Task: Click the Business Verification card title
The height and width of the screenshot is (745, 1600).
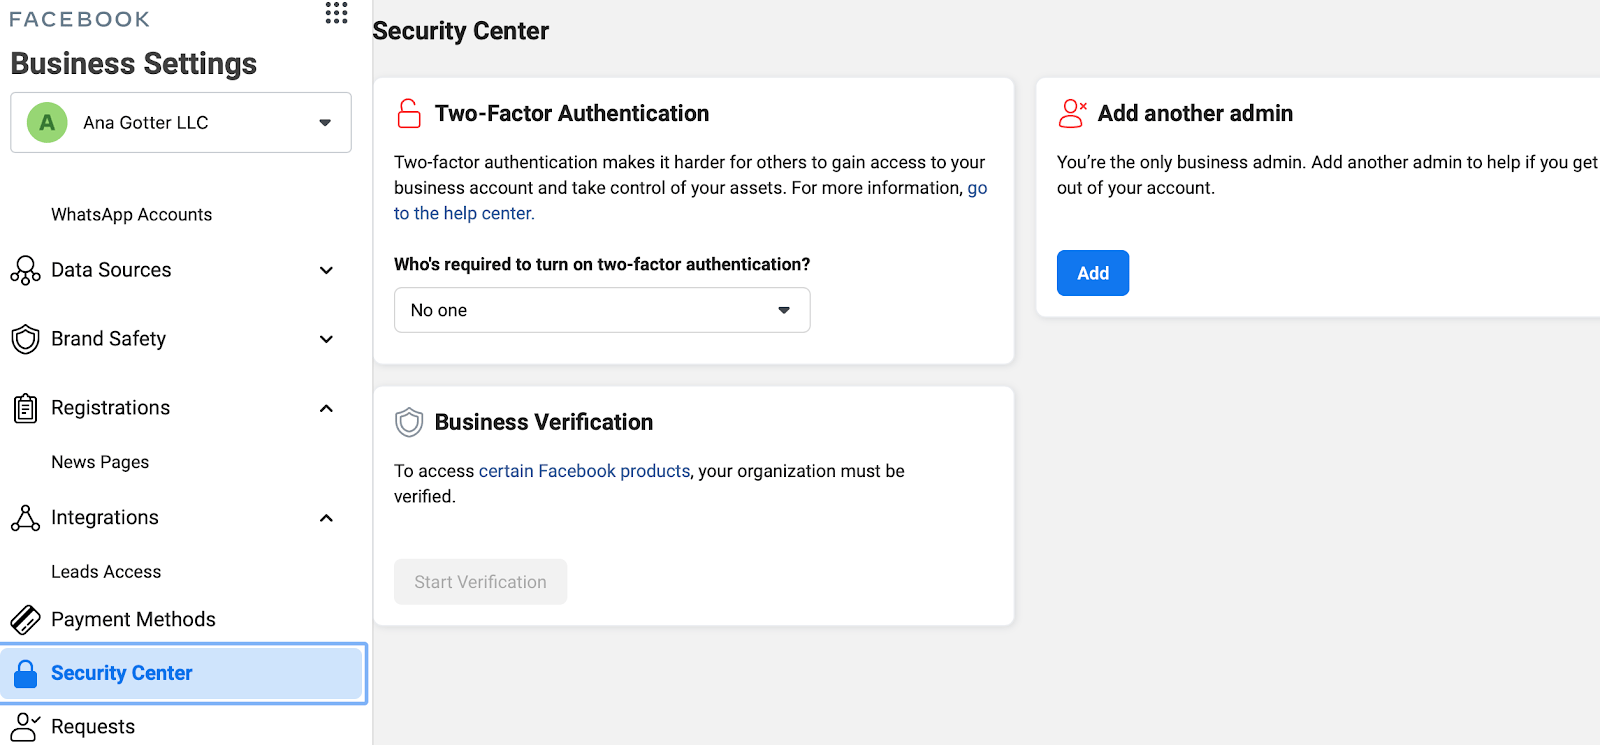Action: tap(544, 422)
